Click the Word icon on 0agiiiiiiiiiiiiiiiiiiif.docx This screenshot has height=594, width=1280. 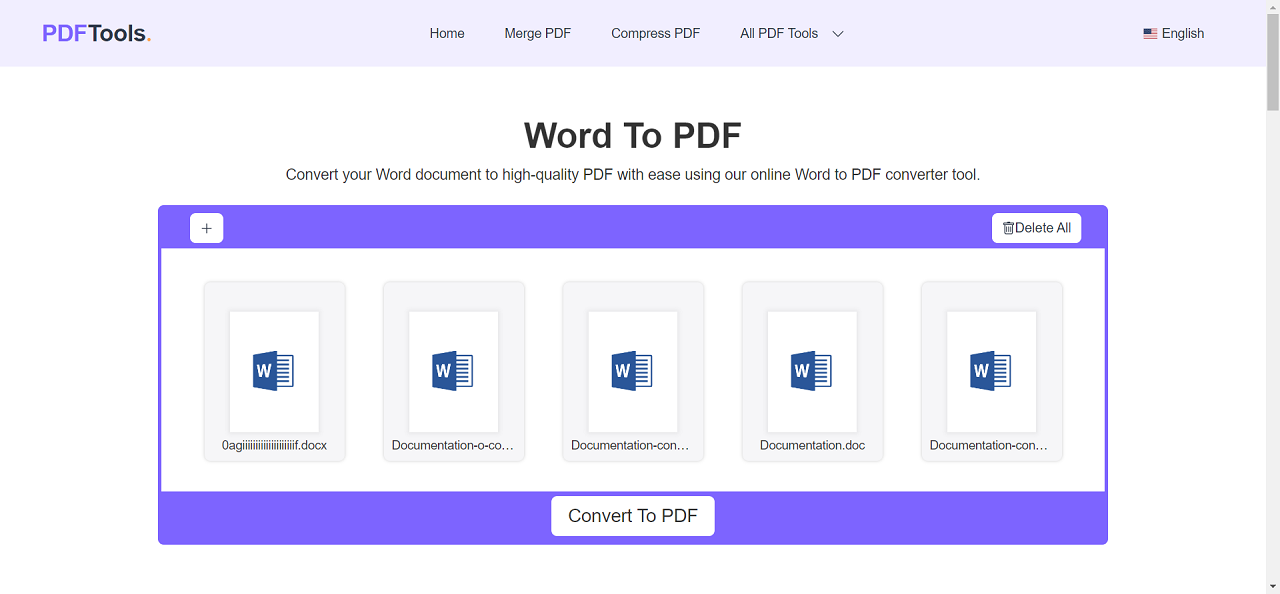[274, 372]
